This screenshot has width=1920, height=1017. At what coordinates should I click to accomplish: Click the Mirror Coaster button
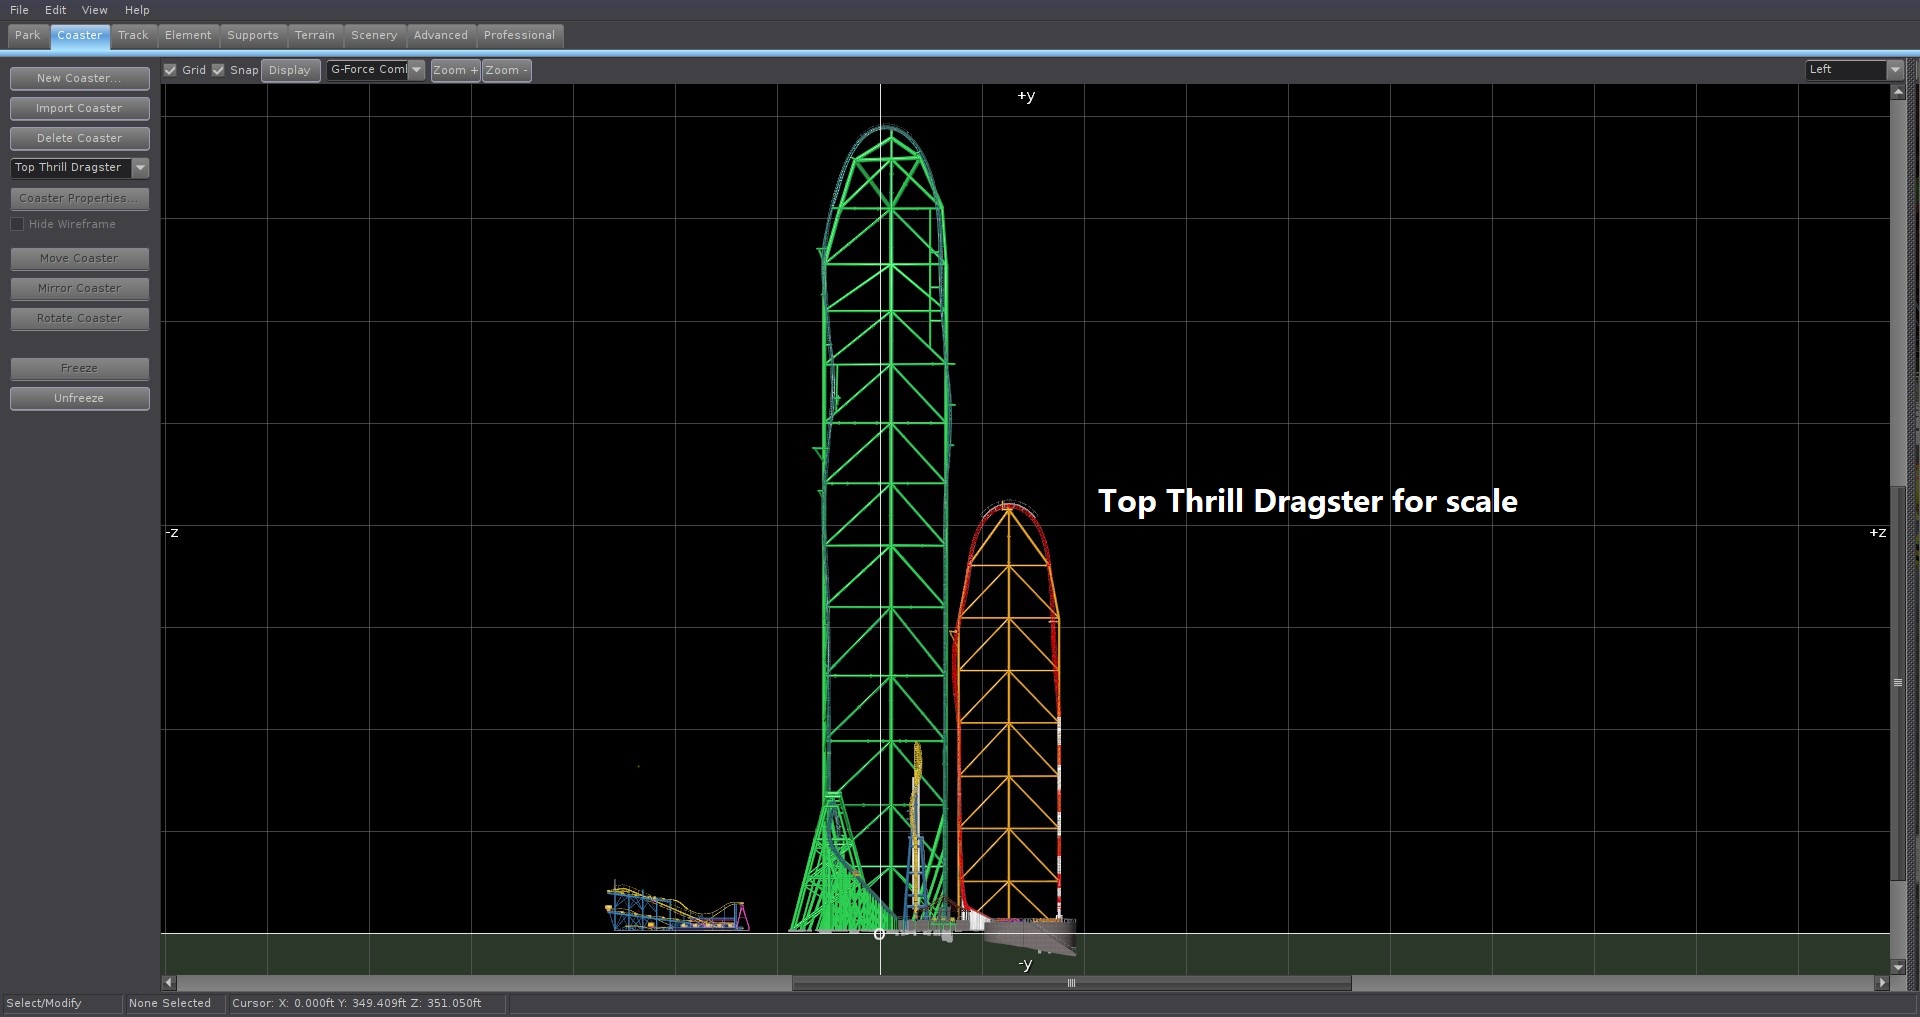tap(80, 288)
